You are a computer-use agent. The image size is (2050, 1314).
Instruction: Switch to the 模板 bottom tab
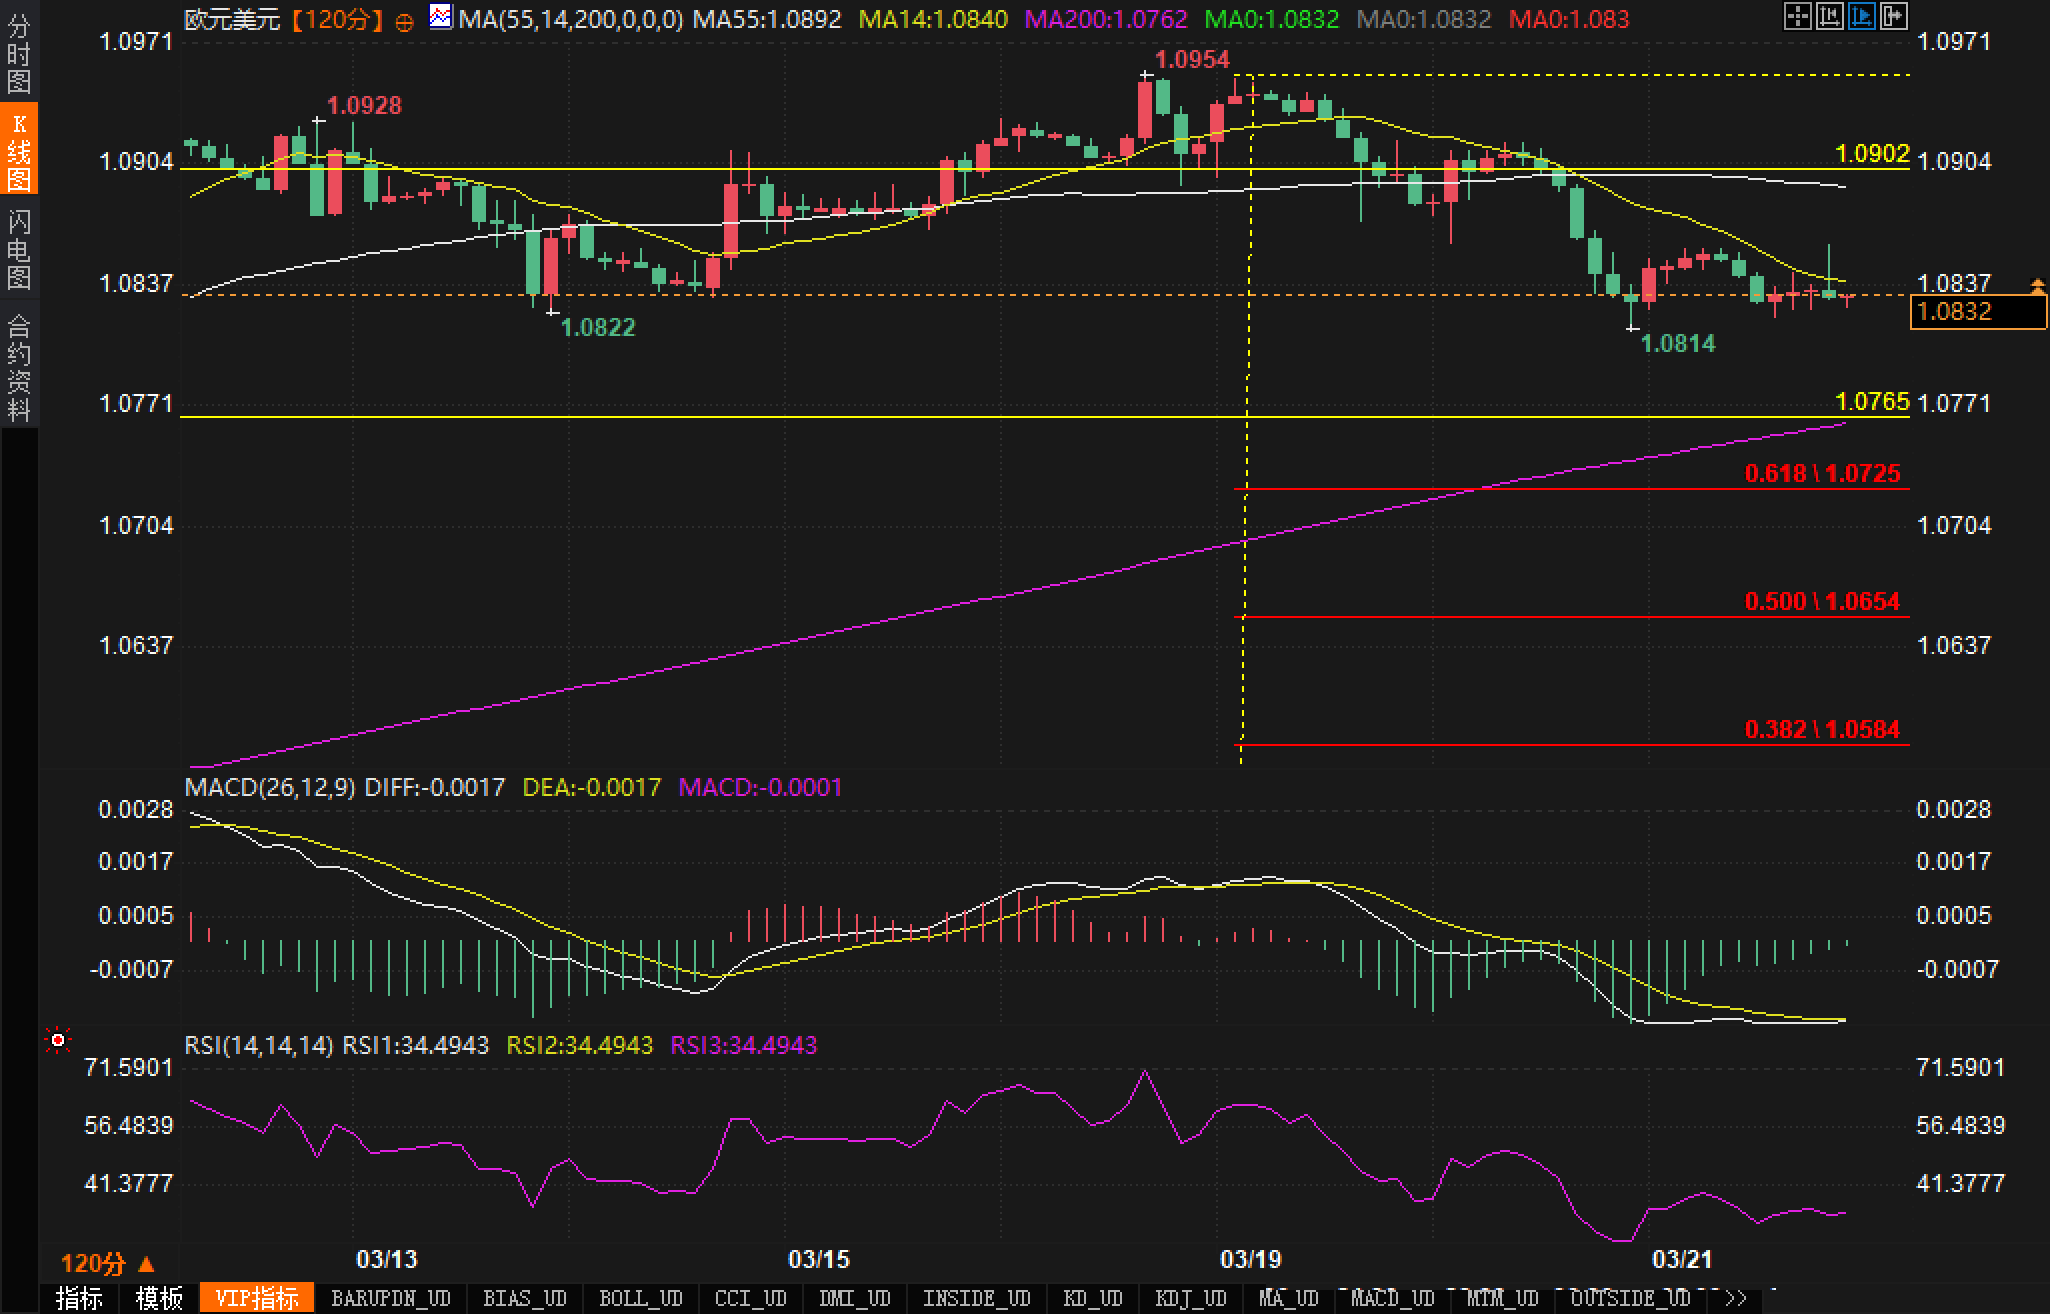158,1298
